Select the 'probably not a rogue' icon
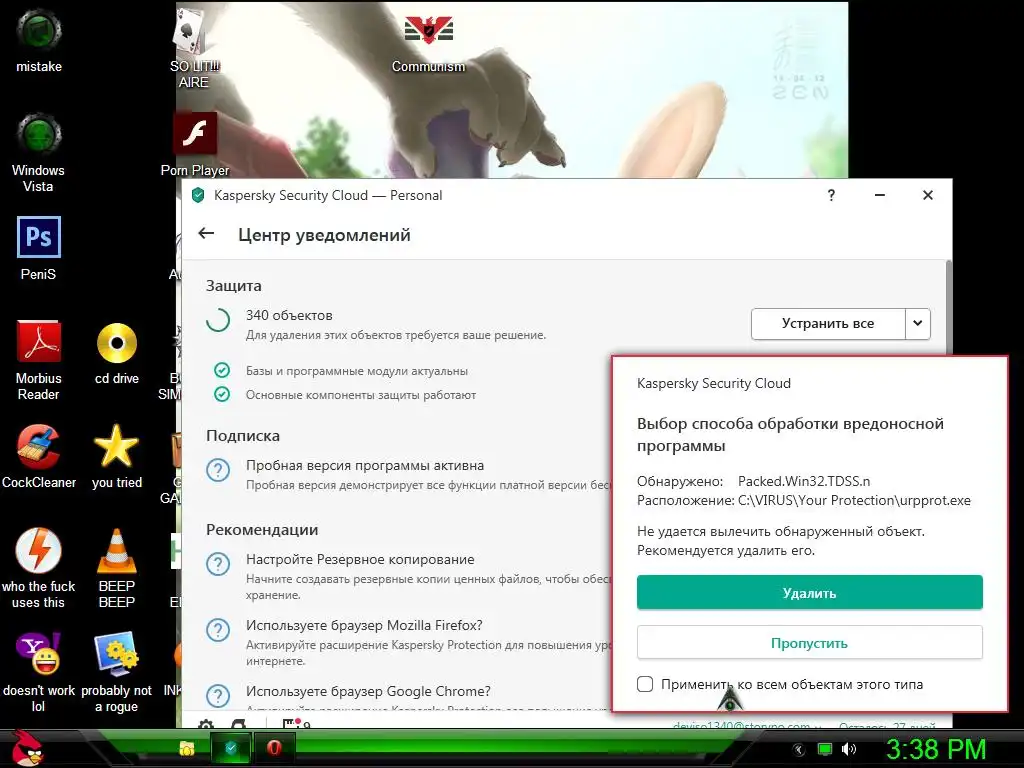1024x768 pixels. [x=117, y=671]
